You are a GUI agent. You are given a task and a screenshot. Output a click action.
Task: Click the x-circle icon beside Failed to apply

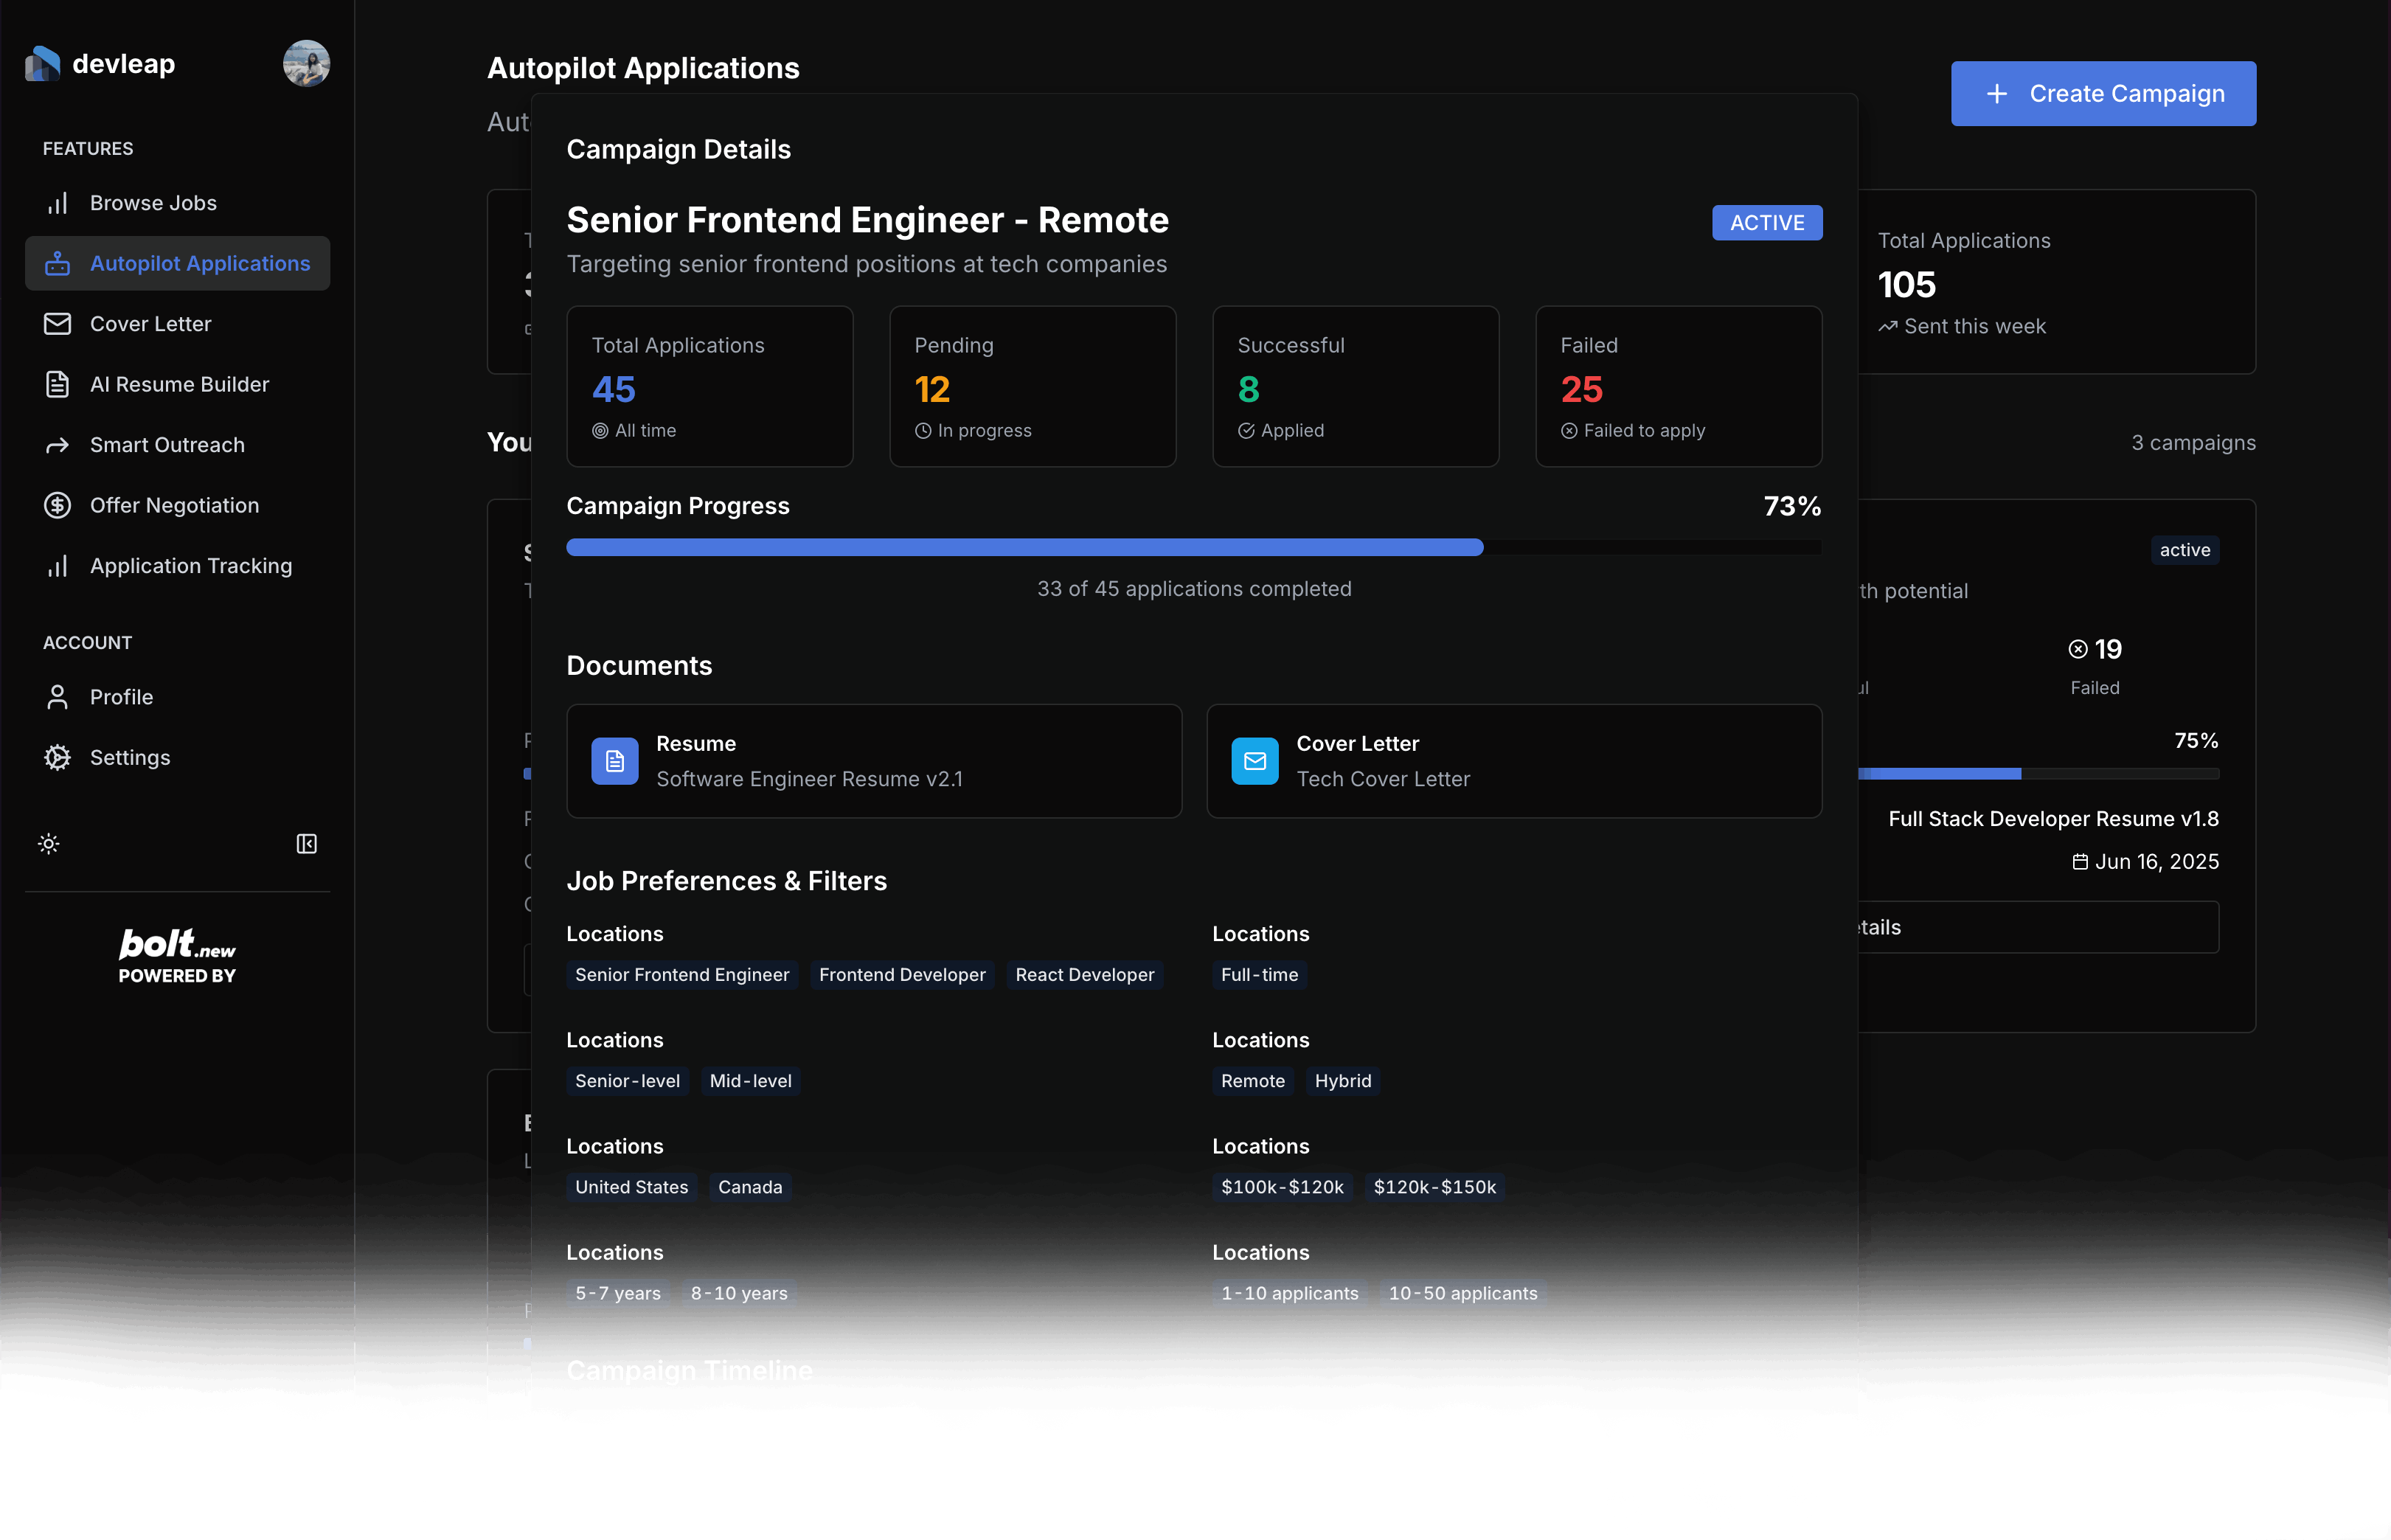pos(1569,431)
